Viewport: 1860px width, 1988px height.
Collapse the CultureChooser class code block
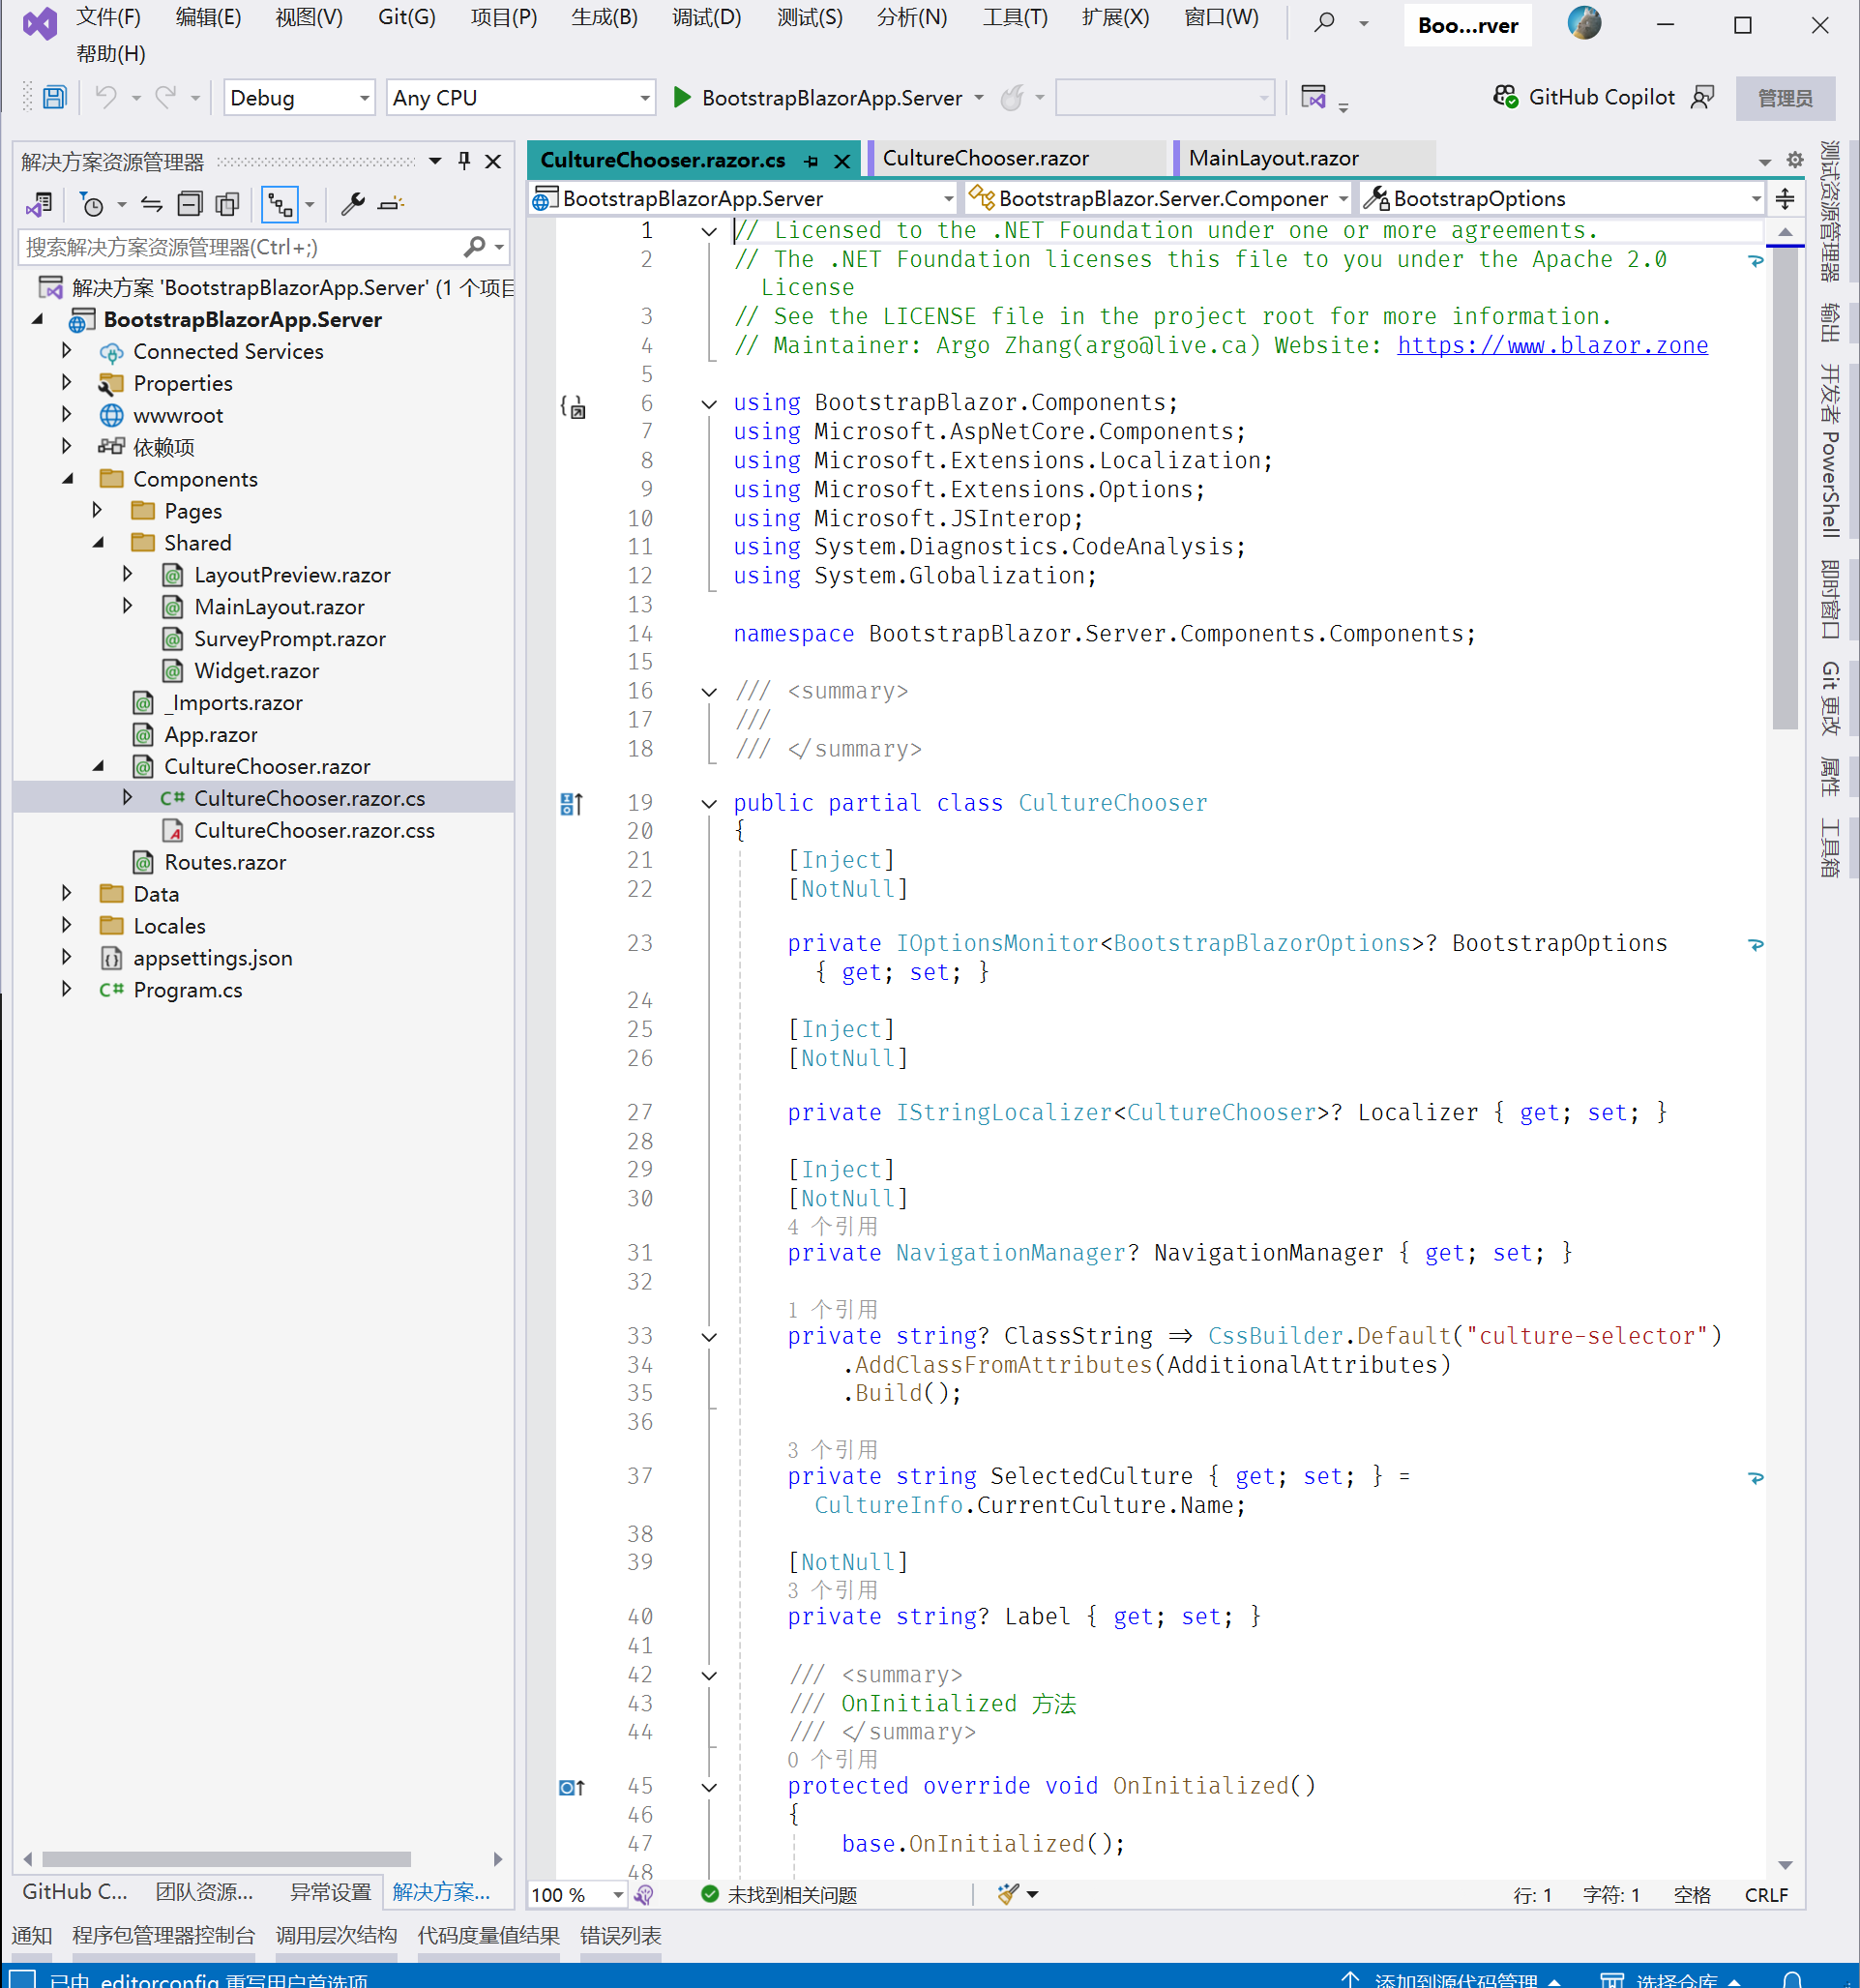(709, 804)
